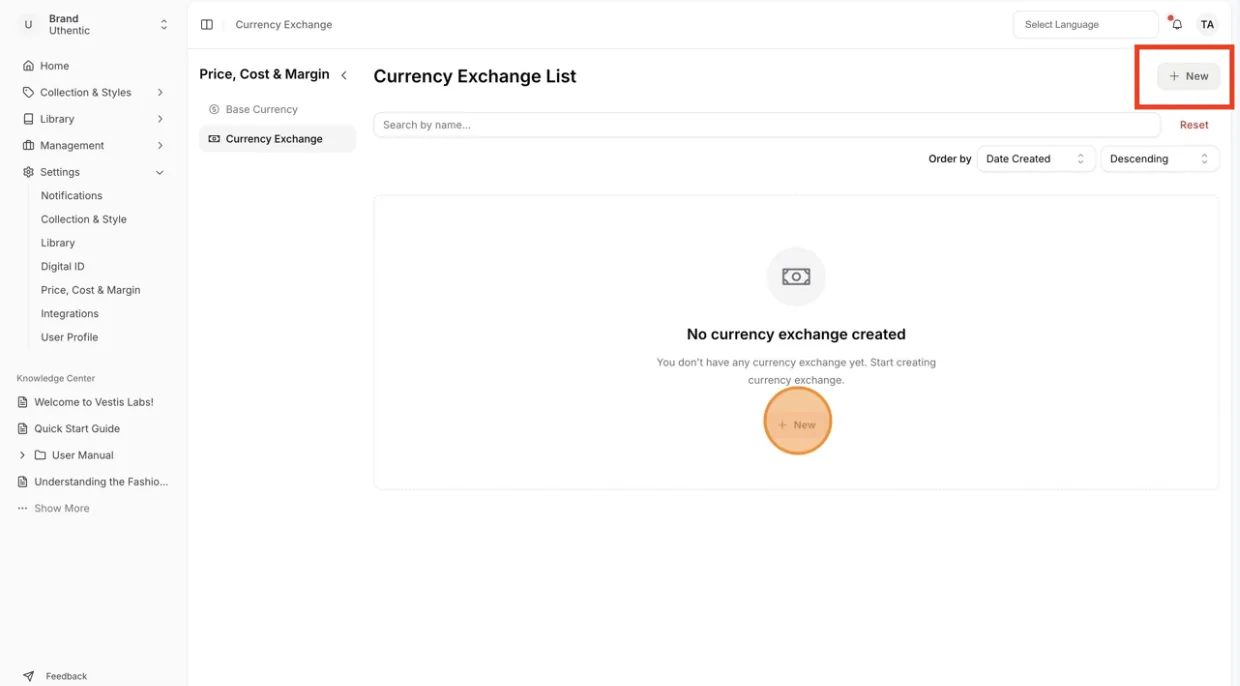Click the Quick Start Guide document icon
Viewport: 1240px width, 686px height.
point(23,428)
